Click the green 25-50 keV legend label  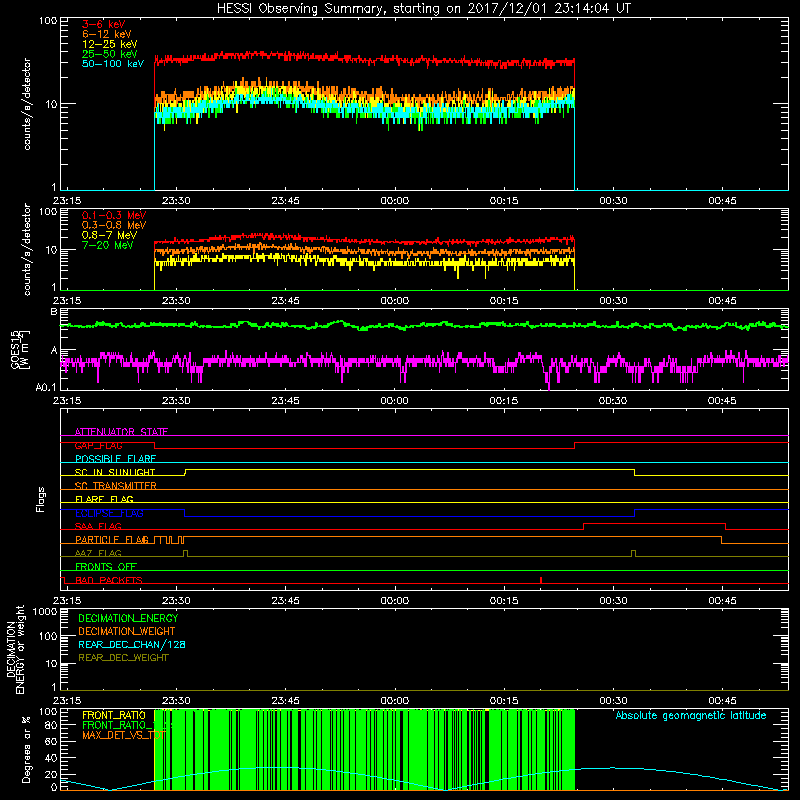(x=109, y=54)
